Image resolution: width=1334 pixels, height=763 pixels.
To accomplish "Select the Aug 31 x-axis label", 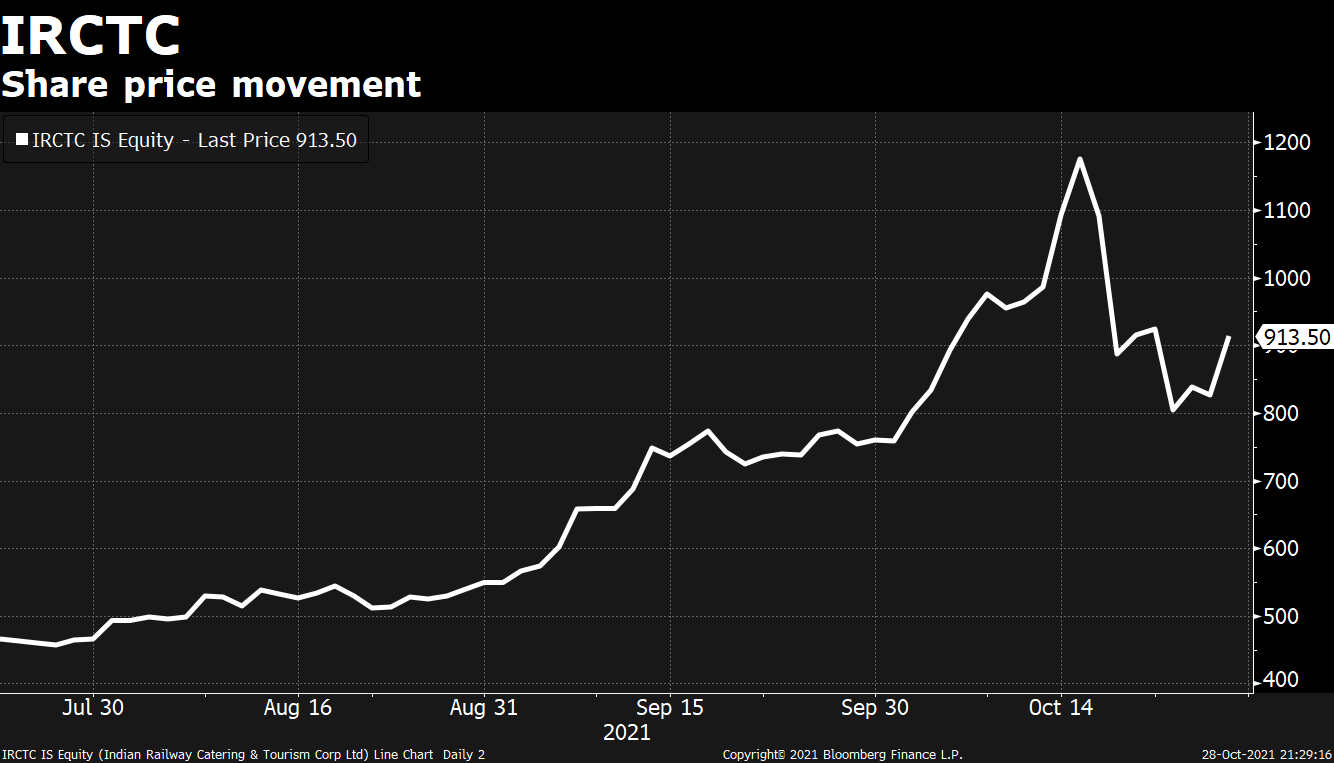I will (x=484, y=708).
